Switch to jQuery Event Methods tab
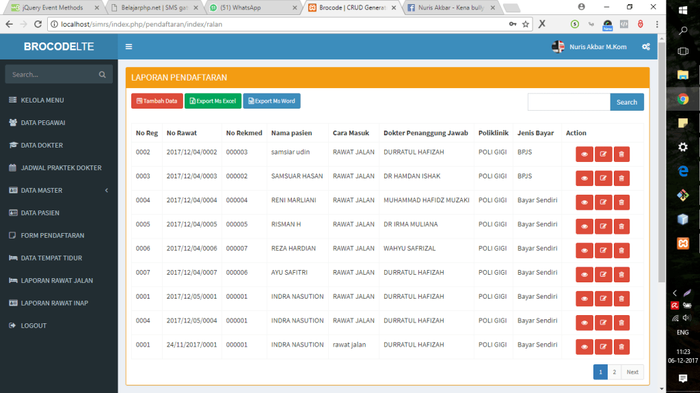Image resolution: width=700 pixels, height=393 pixels. pos(53,8)
